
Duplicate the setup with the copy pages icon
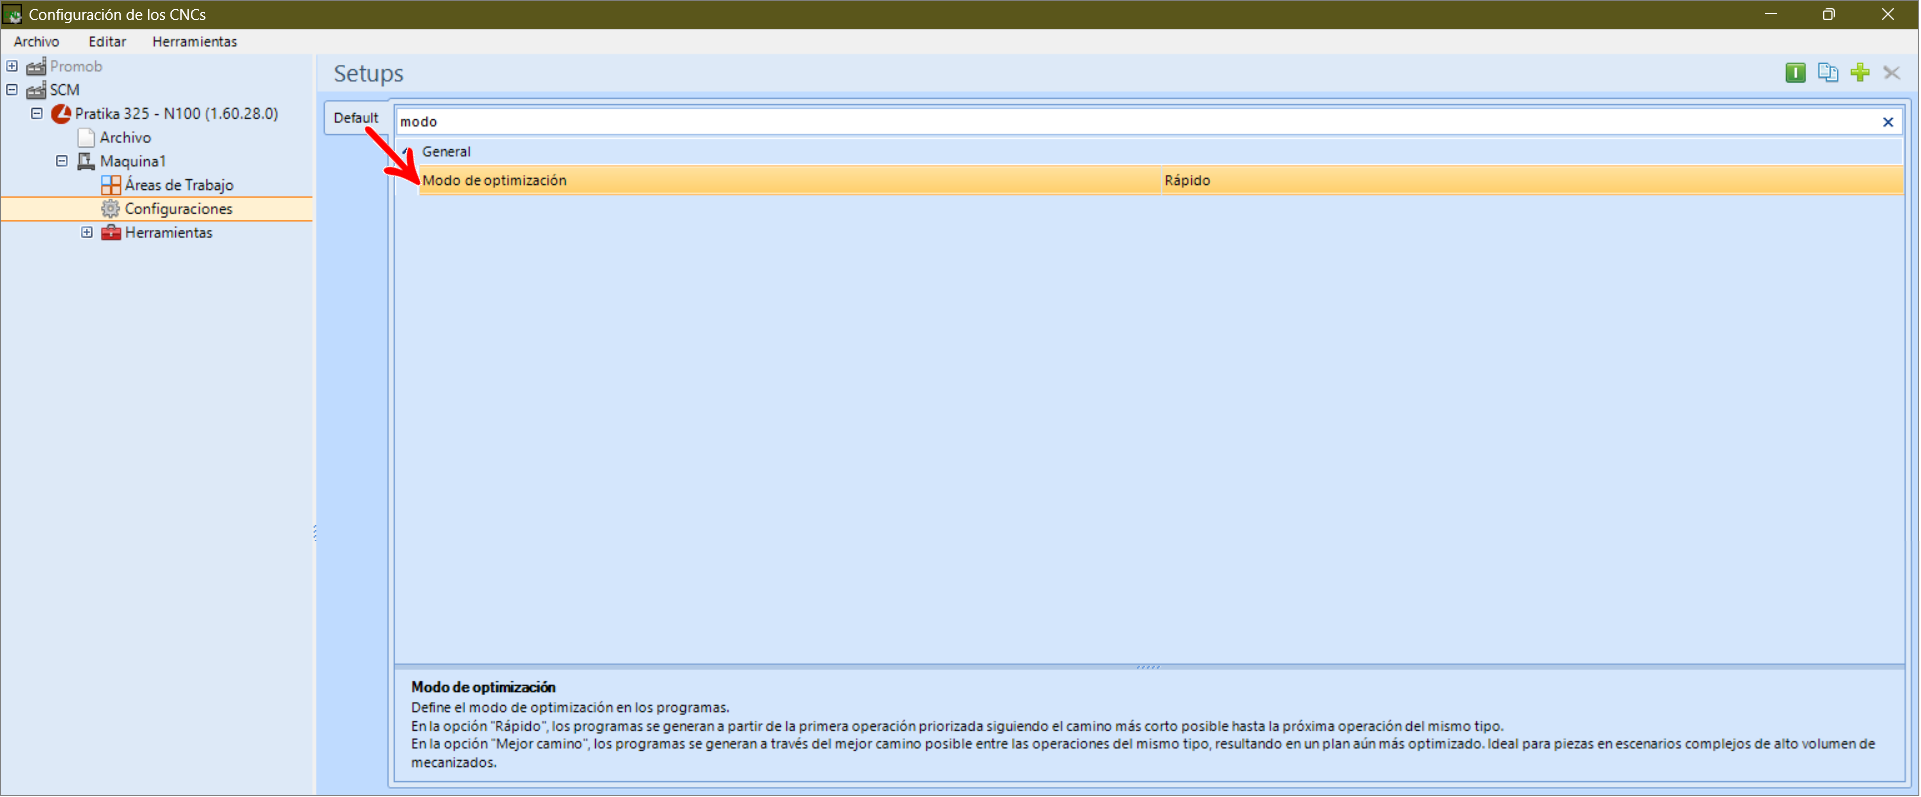pos(1828,72)
